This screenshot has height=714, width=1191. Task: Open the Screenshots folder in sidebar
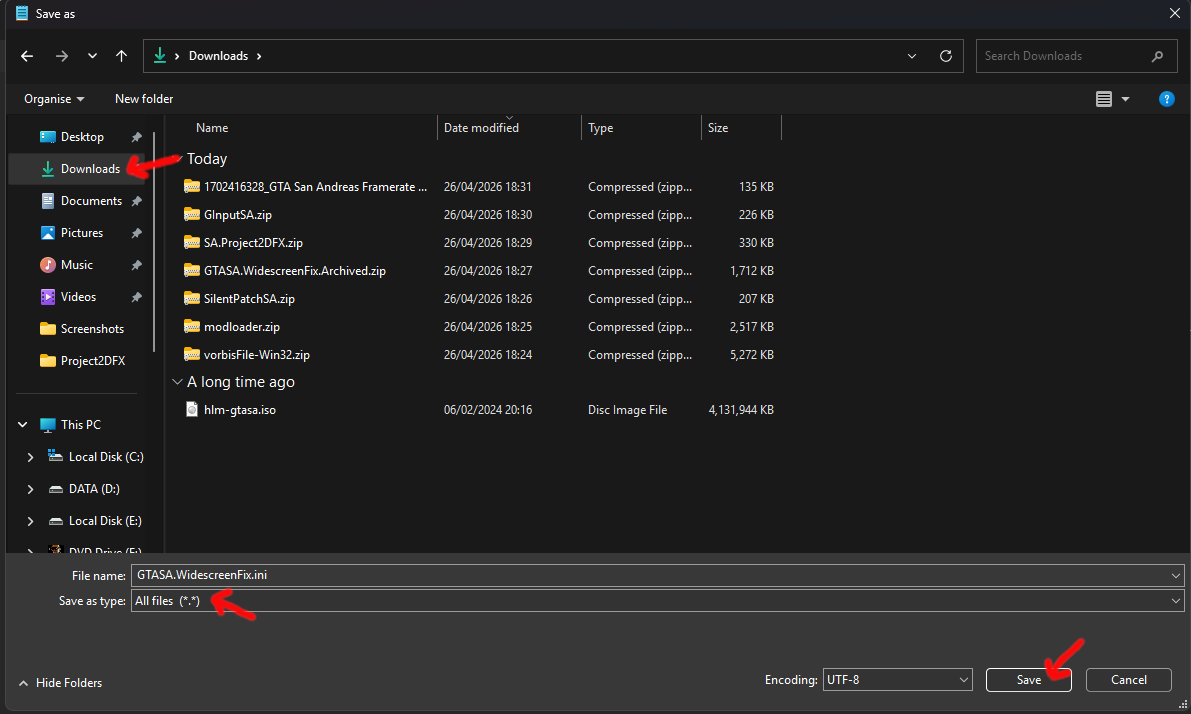click(82, 328)
